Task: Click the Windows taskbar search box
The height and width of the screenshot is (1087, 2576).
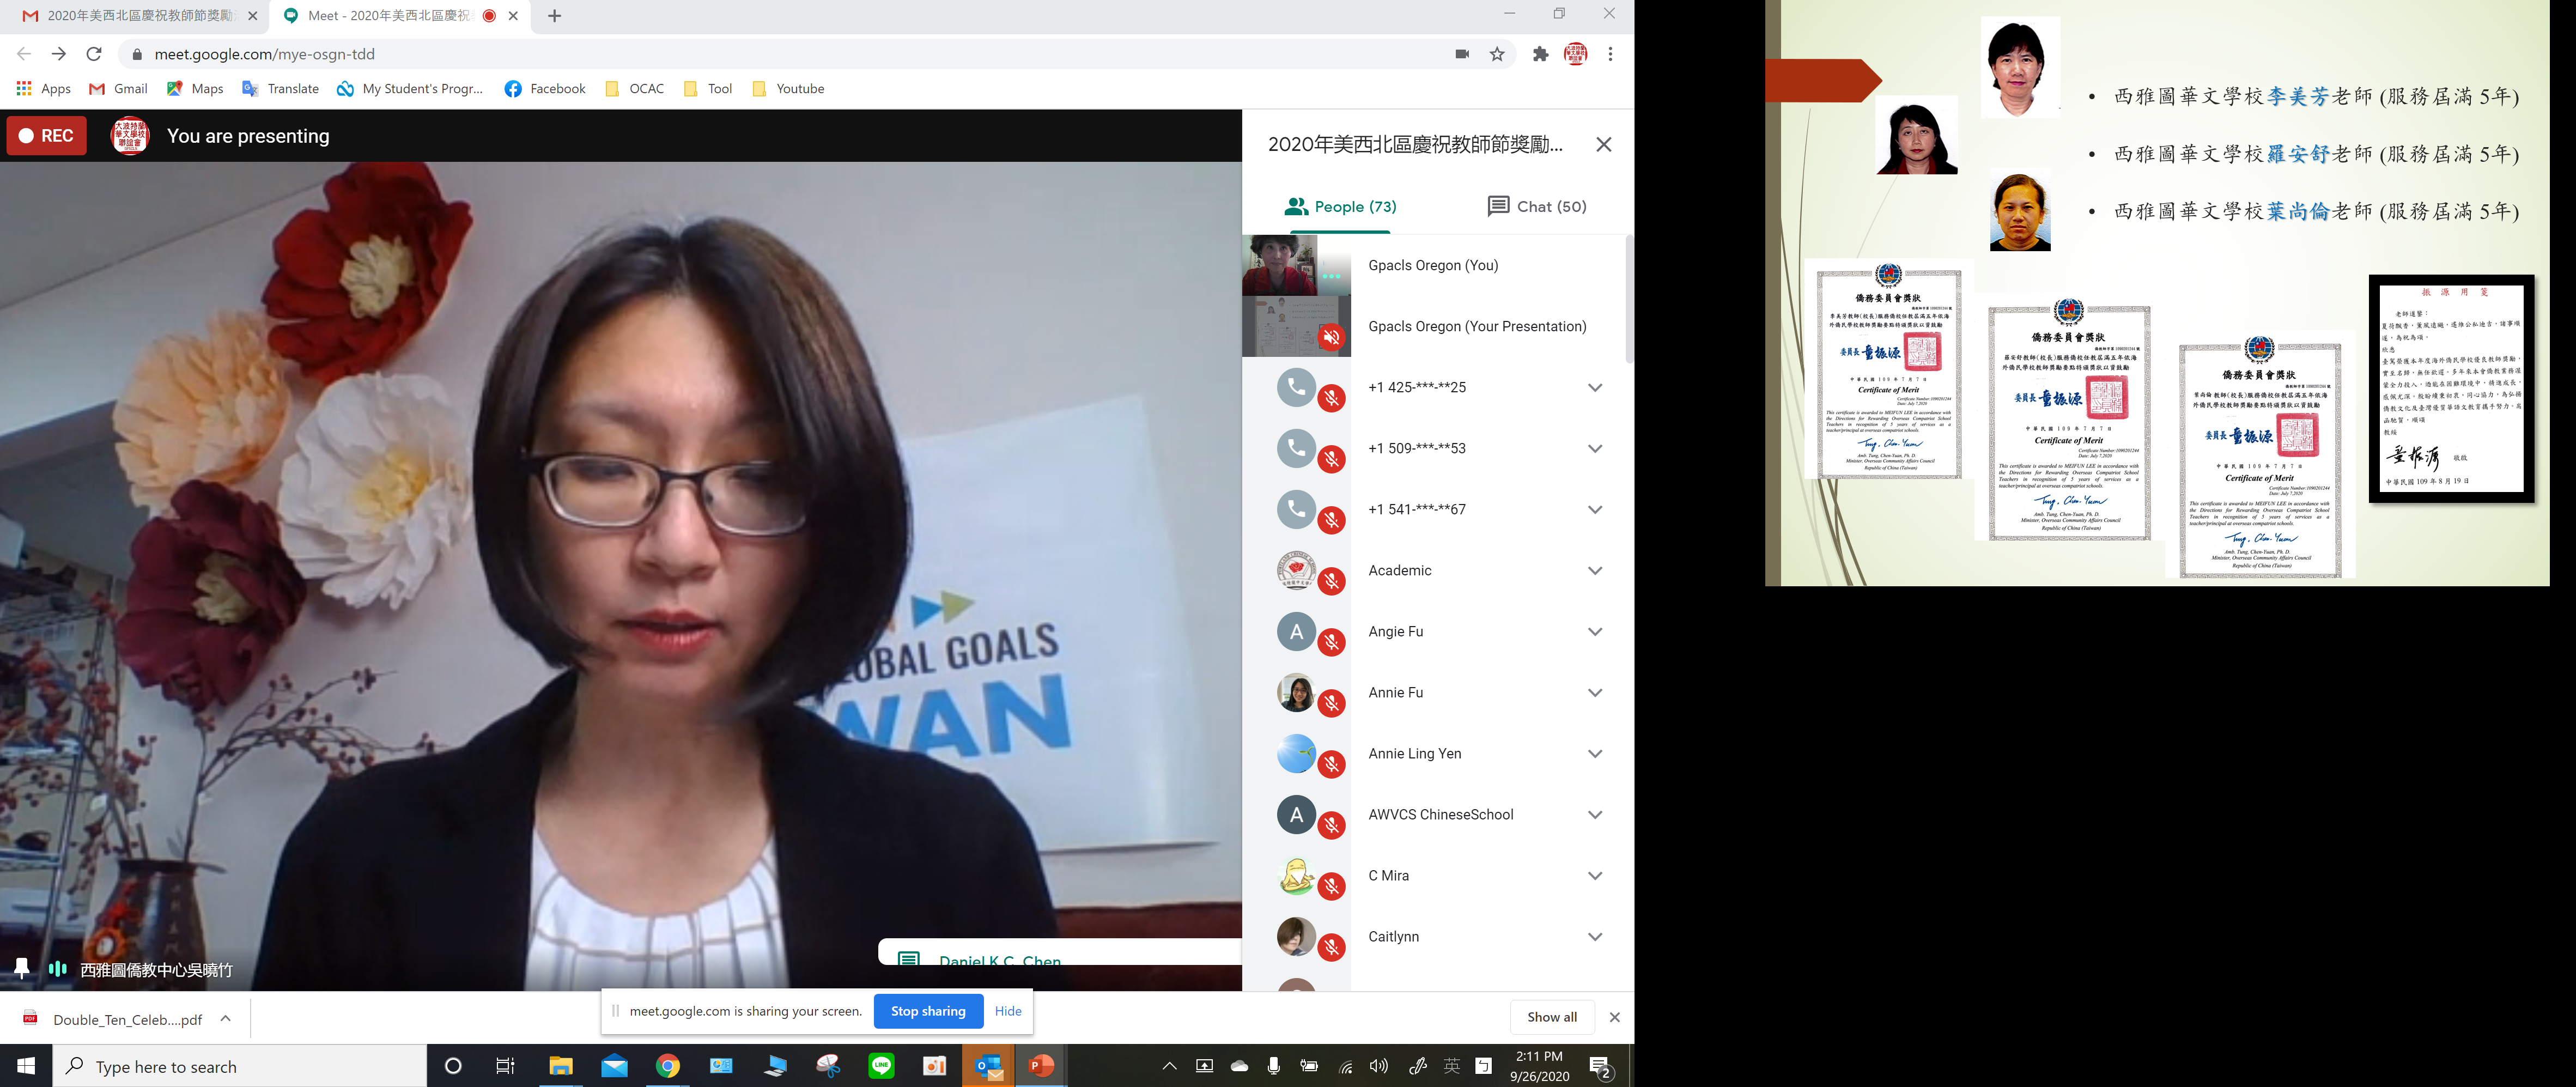Action: (240, 1066)
